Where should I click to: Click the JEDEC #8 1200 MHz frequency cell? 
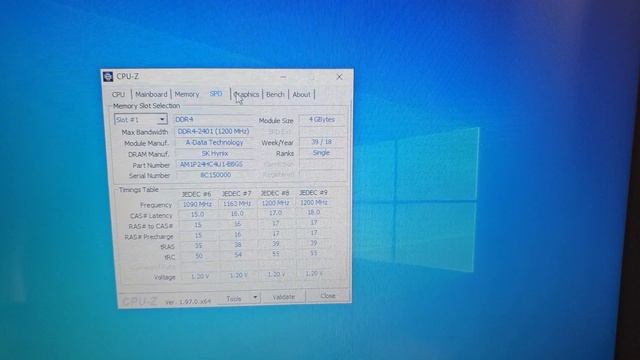276,203
